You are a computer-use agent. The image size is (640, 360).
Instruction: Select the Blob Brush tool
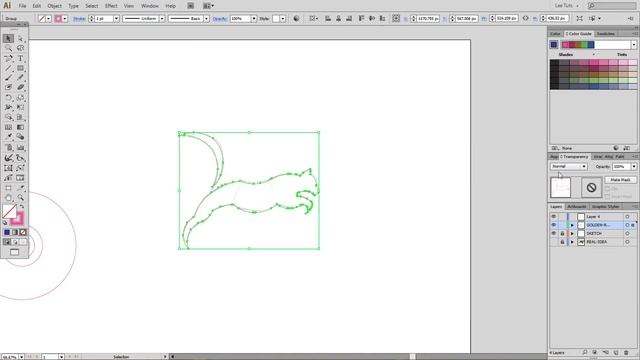coord(9,87)
